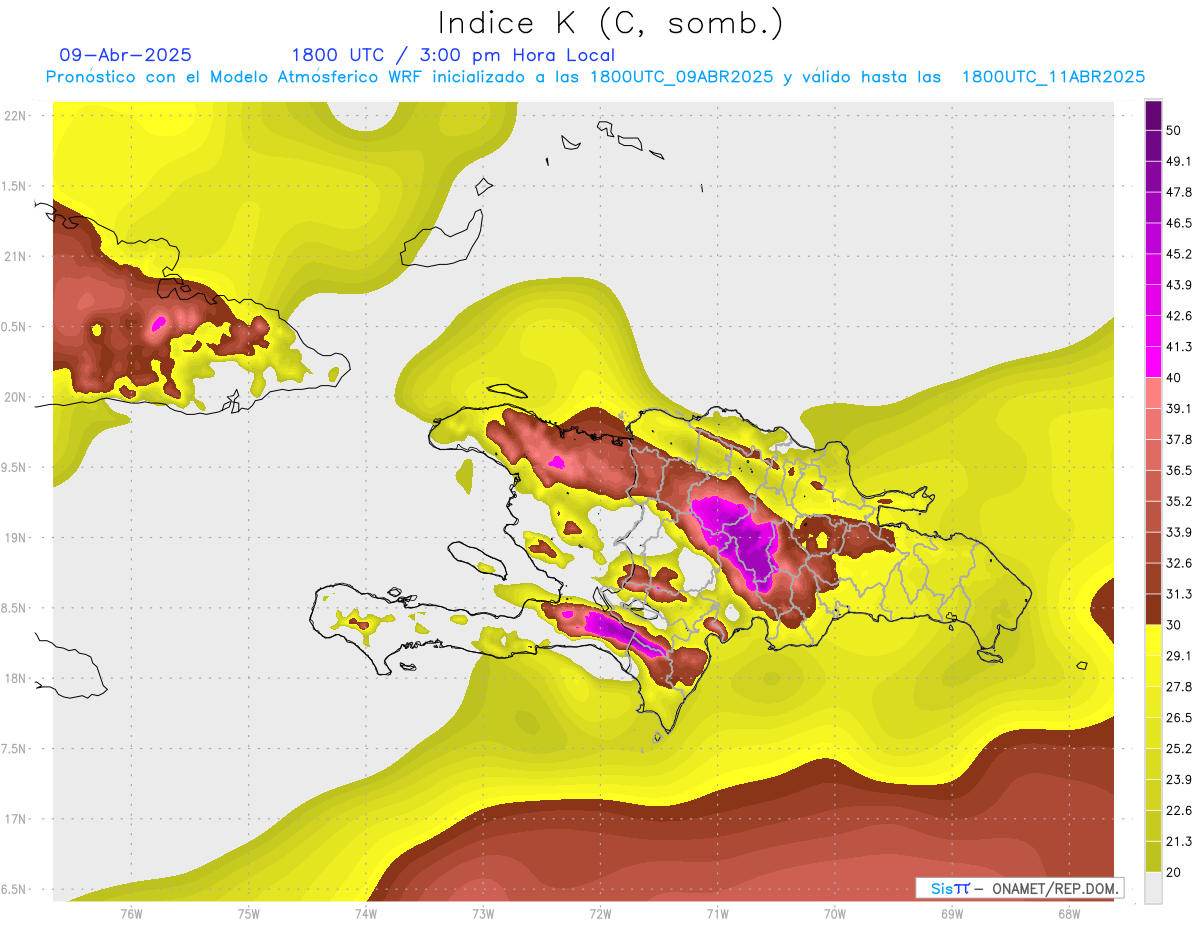Click the "21N" latitude label
Image resolution: width=1200 pixels, height=927 pixels.
pos(17,256)
